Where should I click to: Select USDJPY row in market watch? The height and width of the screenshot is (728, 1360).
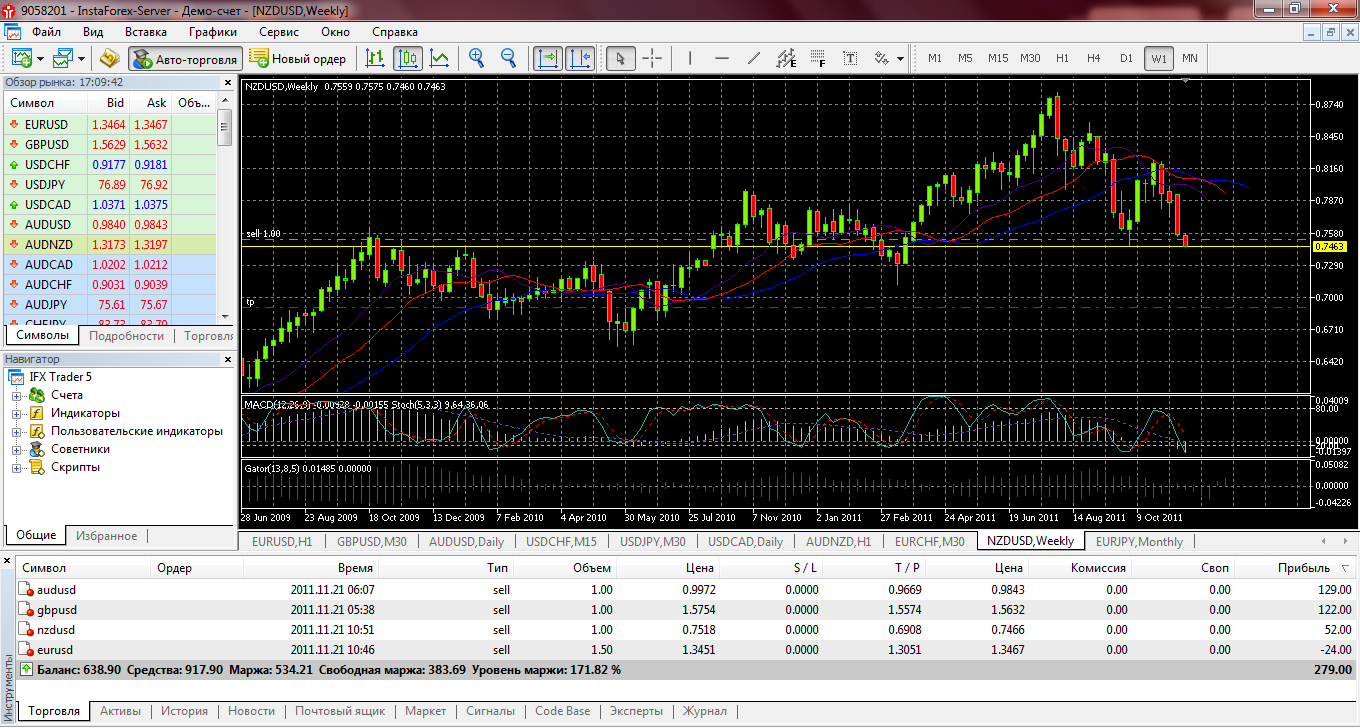(110, 185)
